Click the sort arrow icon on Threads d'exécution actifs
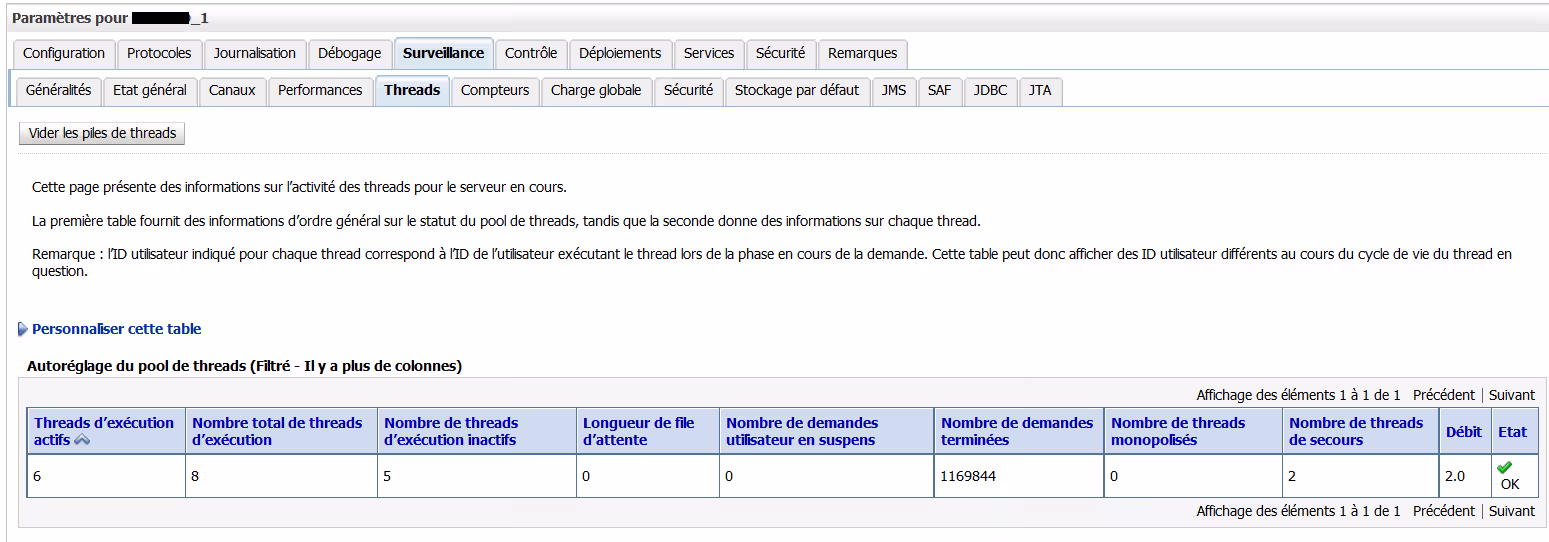1549x542 pixels. pyautogui.click(x=82, y=441)
